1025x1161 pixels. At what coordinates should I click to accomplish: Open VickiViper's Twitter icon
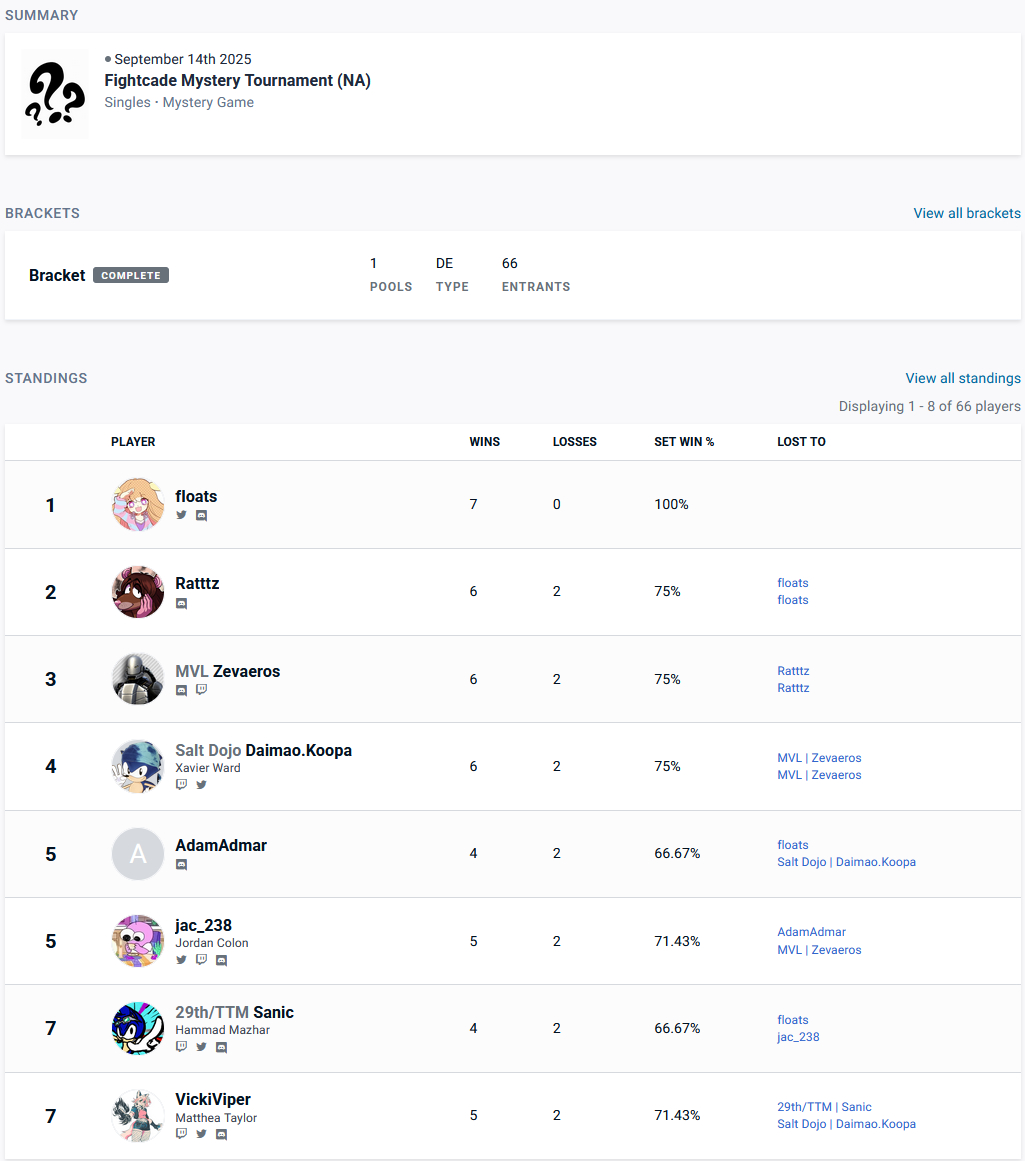click(201, 1134)
